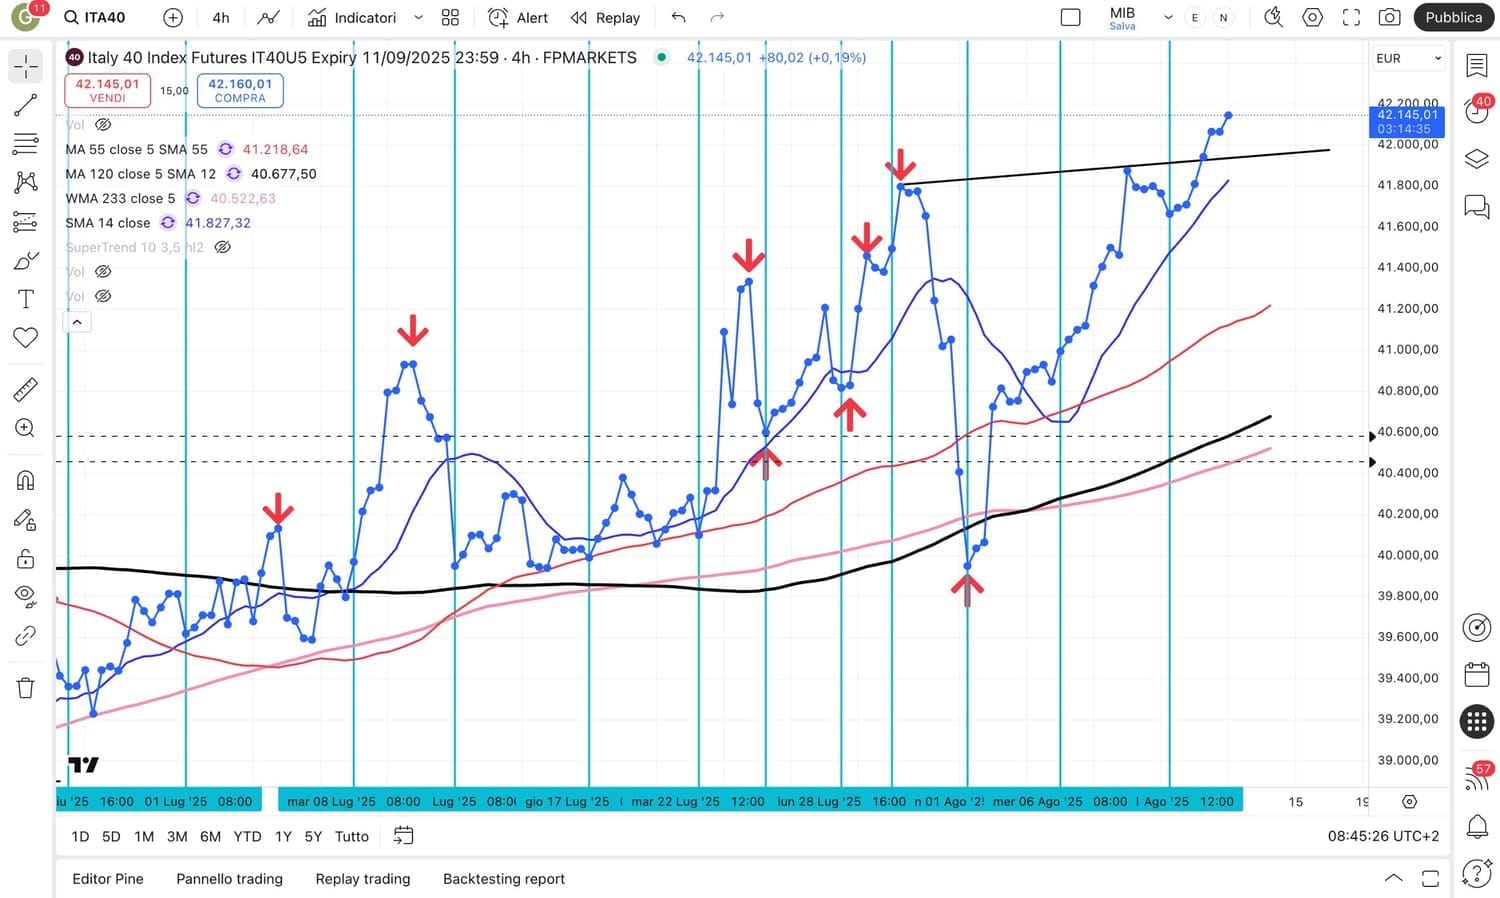The height and width of the screenshot is (898, 1500).
Task: Open the fullscreen mode icon
Action: [x=1351, y=17]
